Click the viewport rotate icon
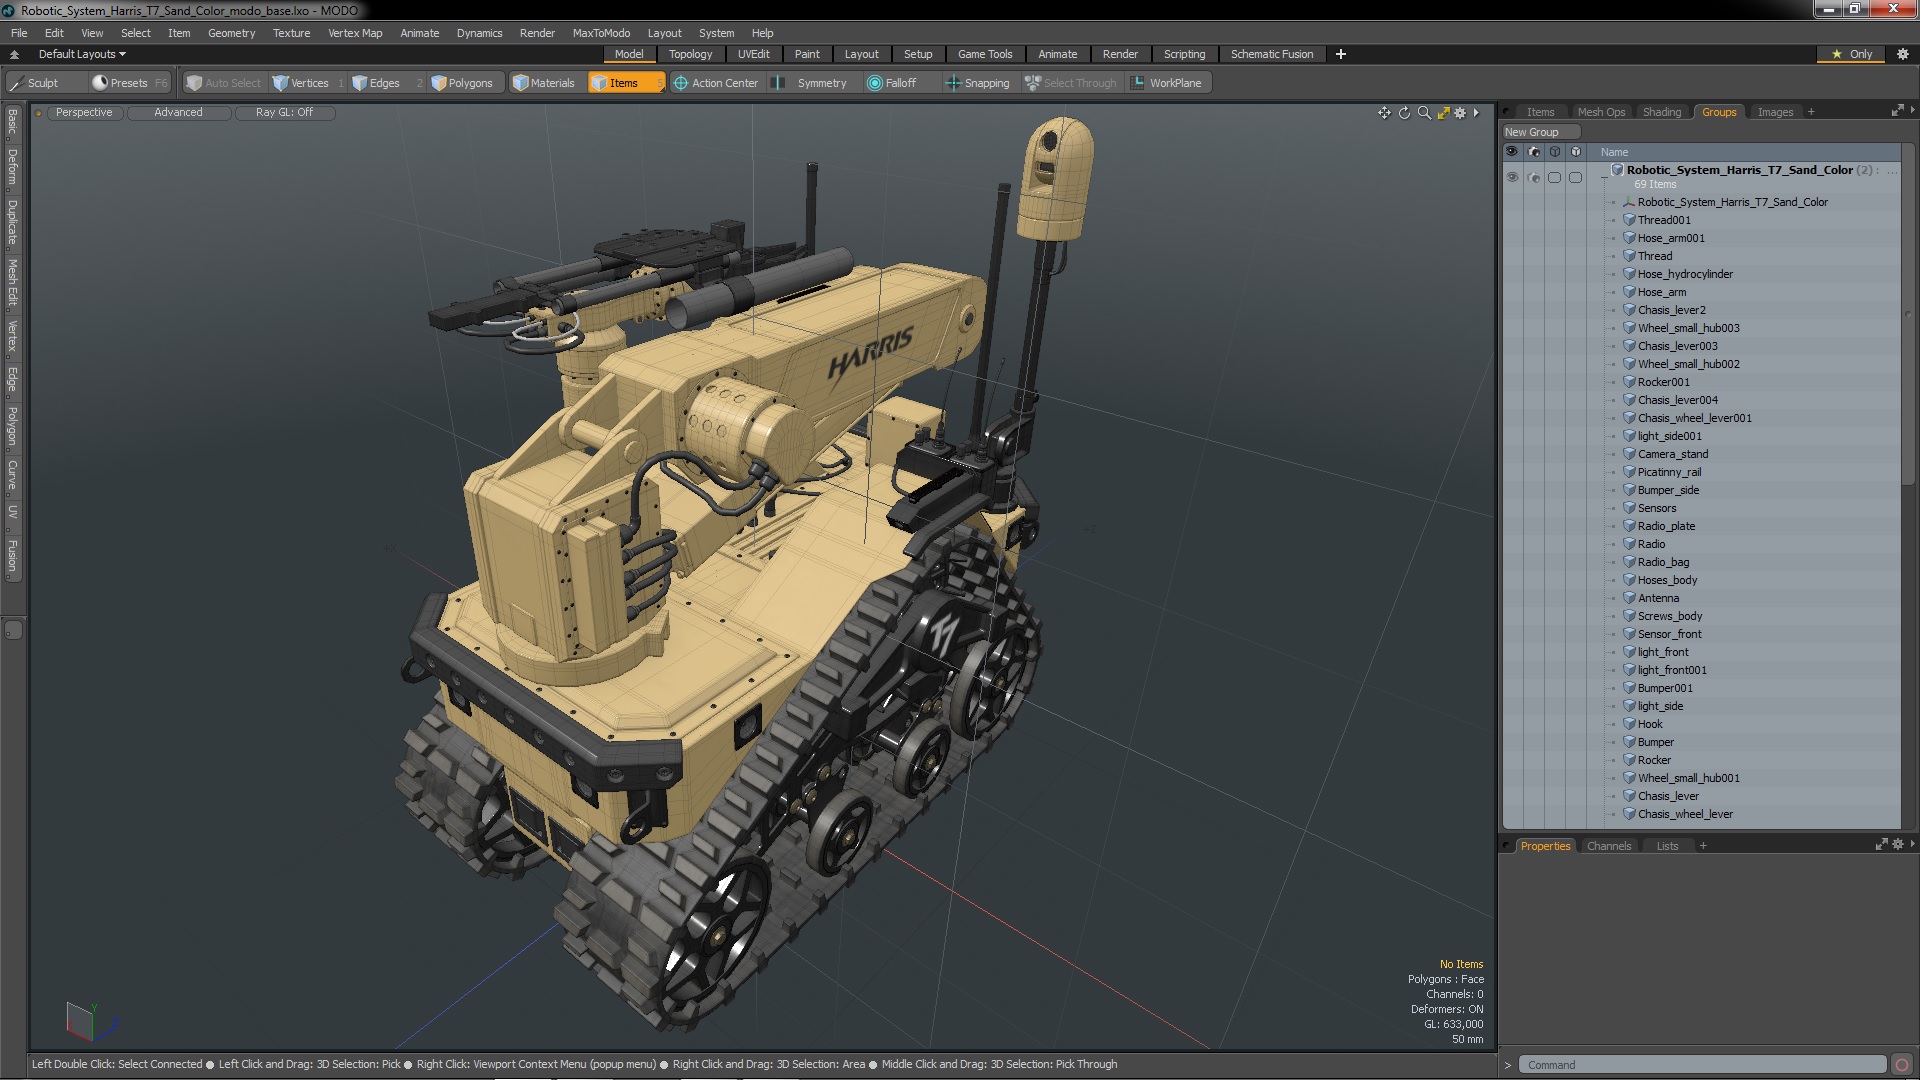The image size is (1920, 1080). [1404, 113]
